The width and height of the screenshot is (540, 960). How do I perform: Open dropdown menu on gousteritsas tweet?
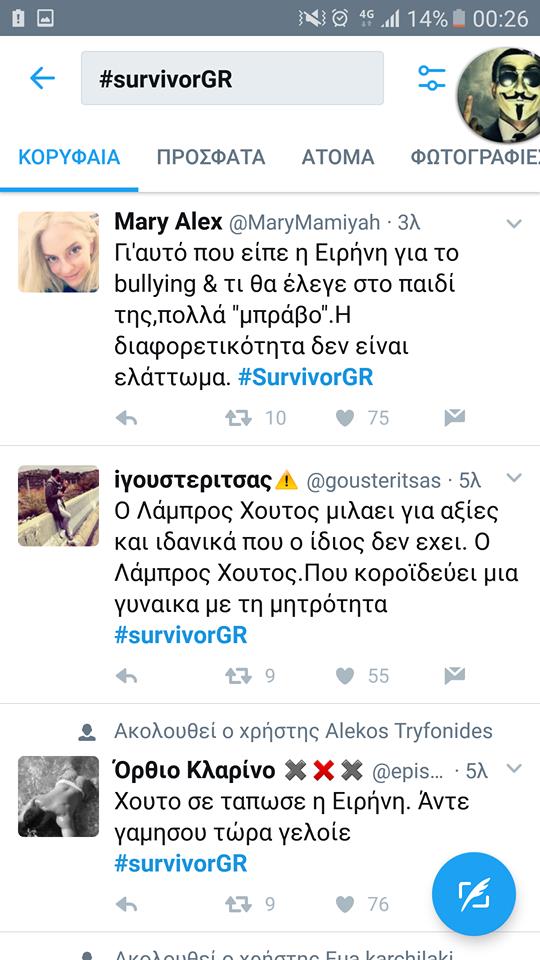(514, 478)
